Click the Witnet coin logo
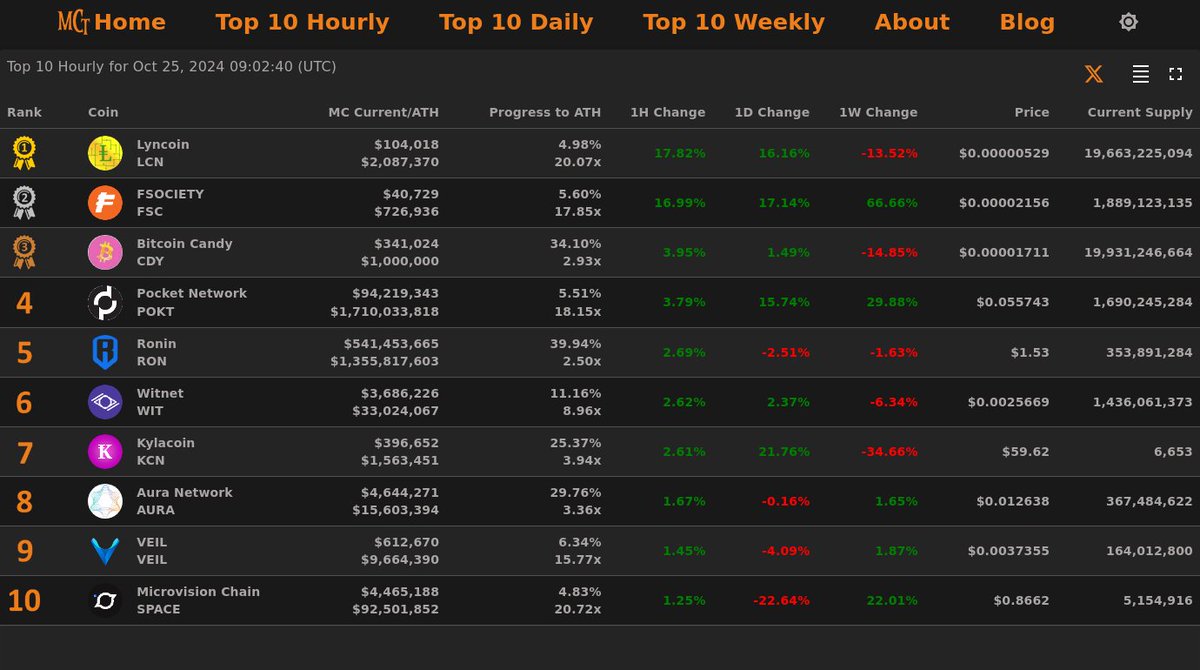Image resolution: width=1200 pixels, height=670 pixels. 105,402
